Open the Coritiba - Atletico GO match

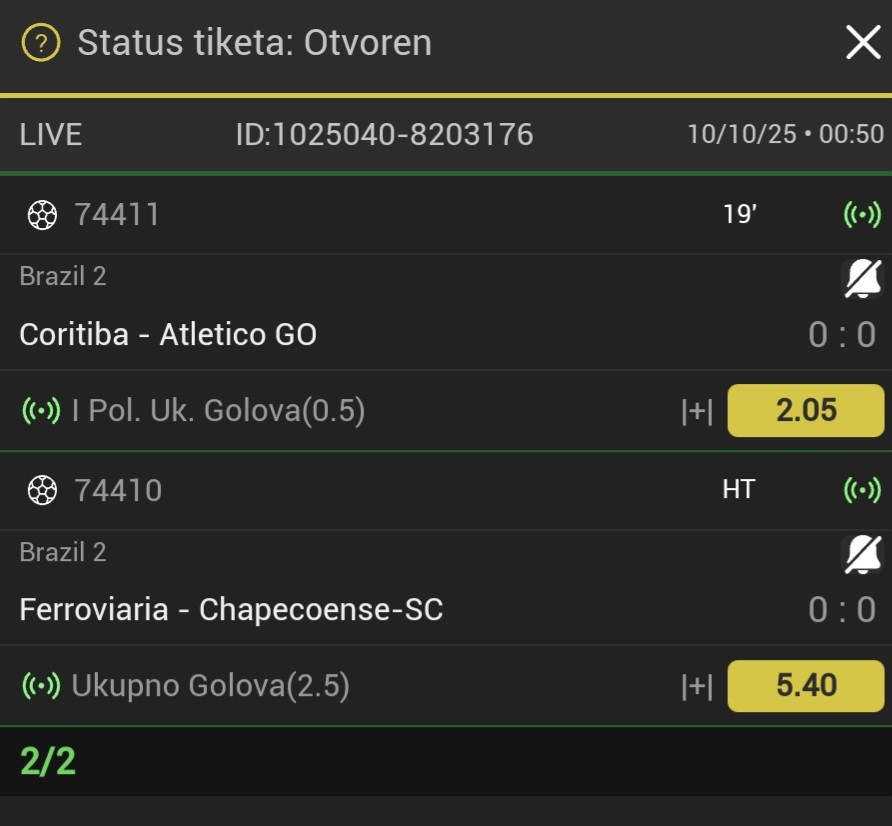(168, 334)
